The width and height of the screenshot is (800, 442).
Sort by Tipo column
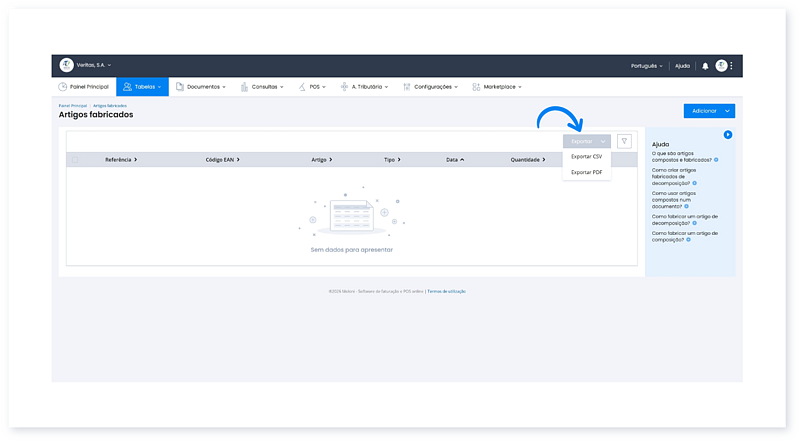coord(392,160)
